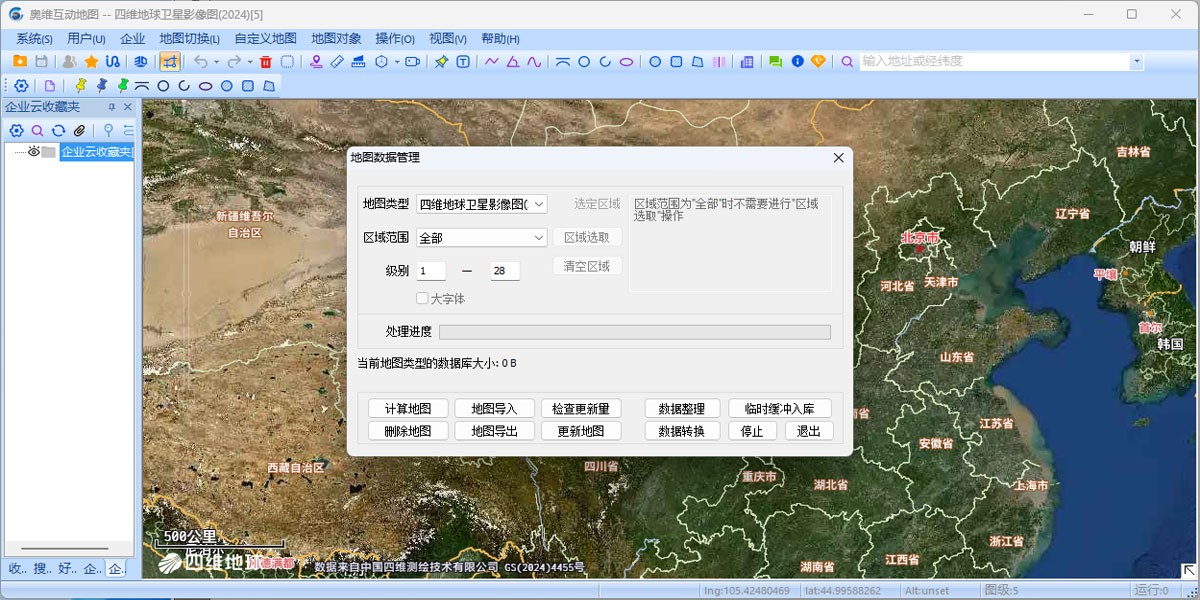Click the maximum 级别 field showing 28
Screen dimensions: 1200x600
(x=505, y=271)
